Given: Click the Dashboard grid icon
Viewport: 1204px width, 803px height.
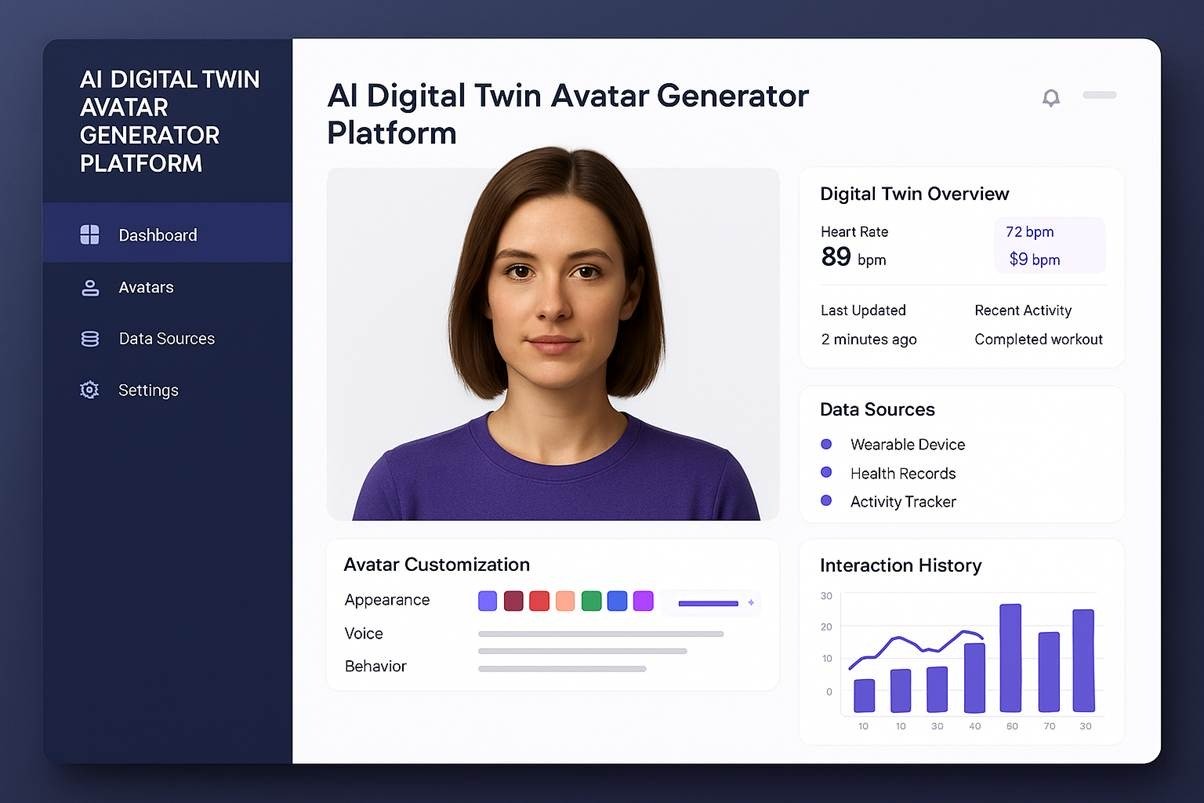Looking at the screenshot, I should [x=90, y=235].
